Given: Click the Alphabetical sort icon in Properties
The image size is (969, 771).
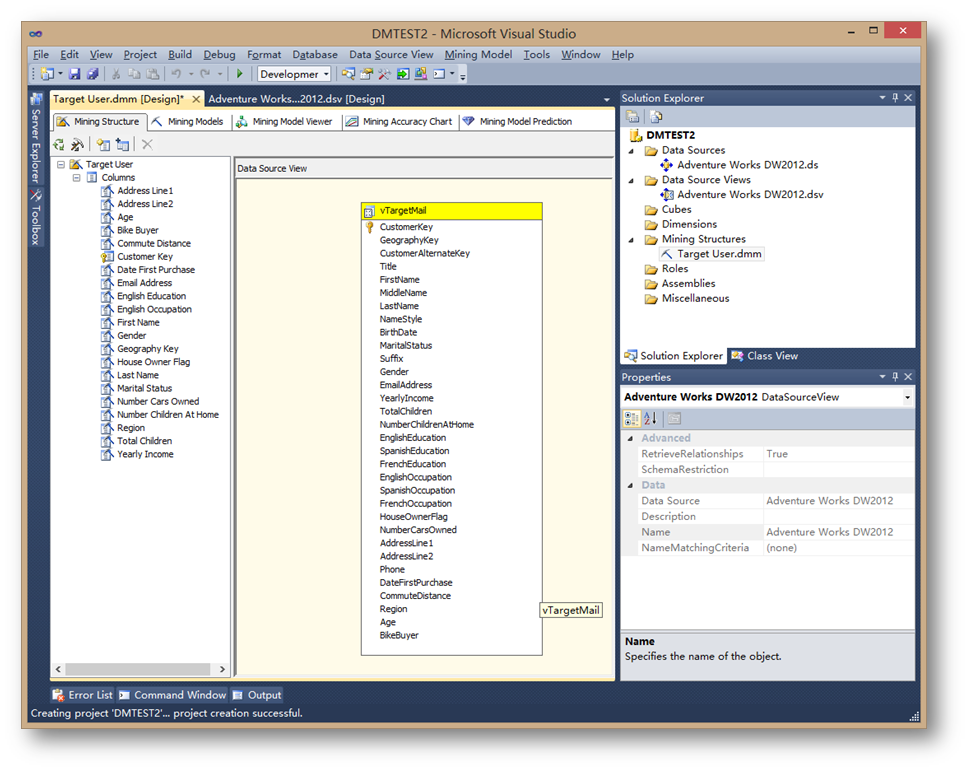Looking at the screenshot, I should (650, 419).
